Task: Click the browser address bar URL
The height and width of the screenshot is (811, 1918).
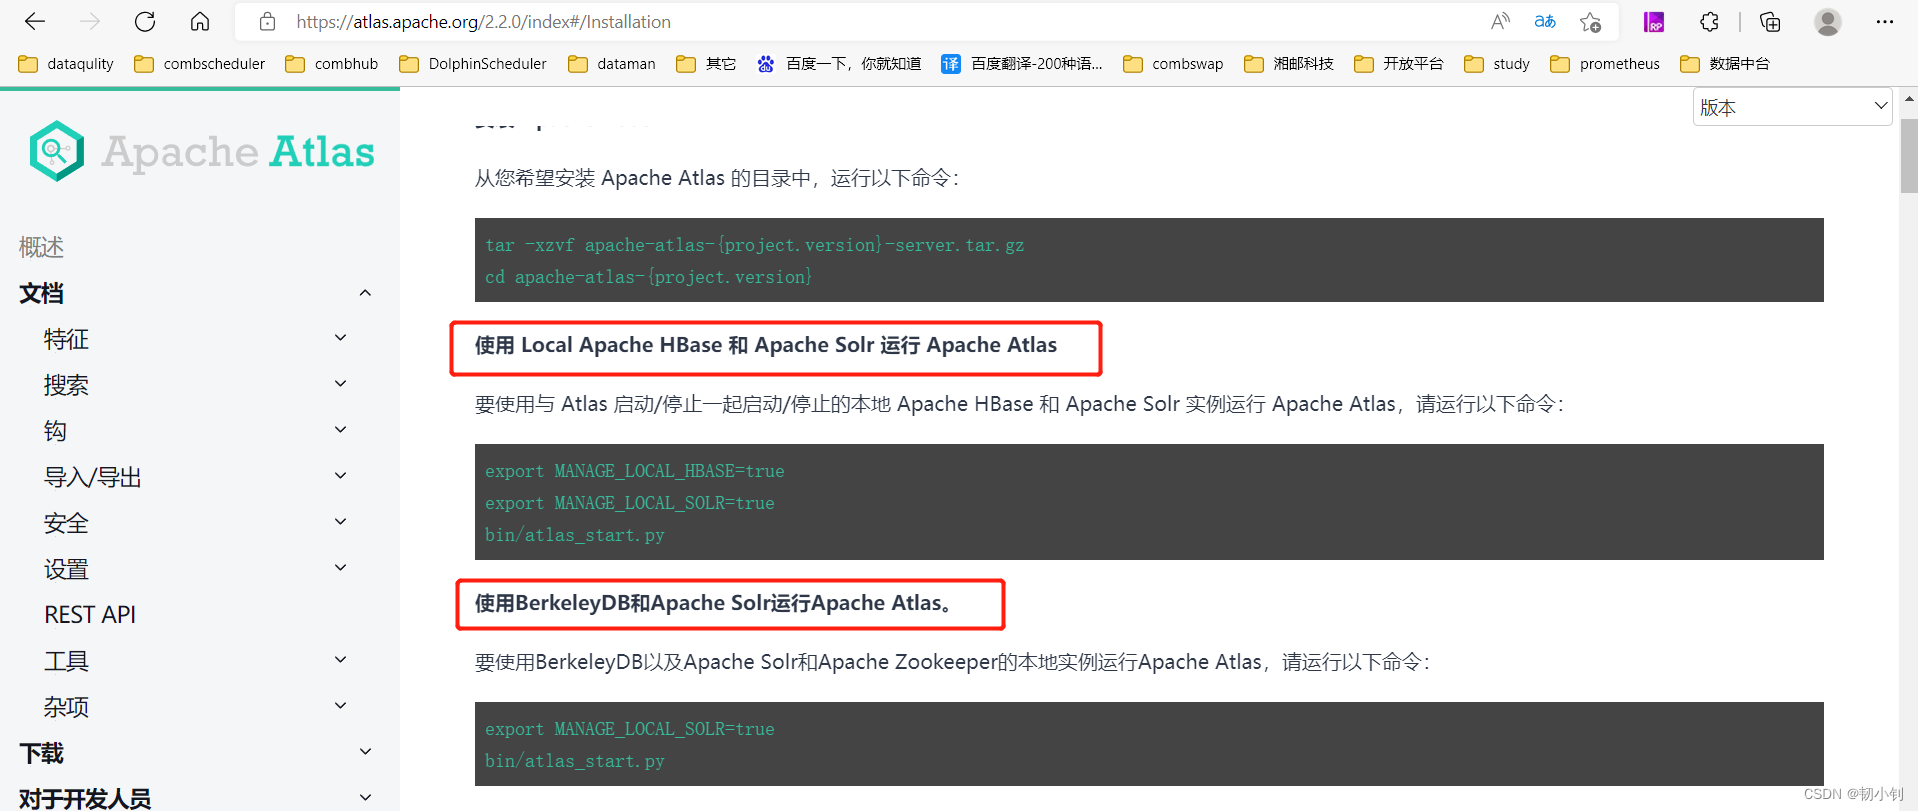Action: [483, 22]
